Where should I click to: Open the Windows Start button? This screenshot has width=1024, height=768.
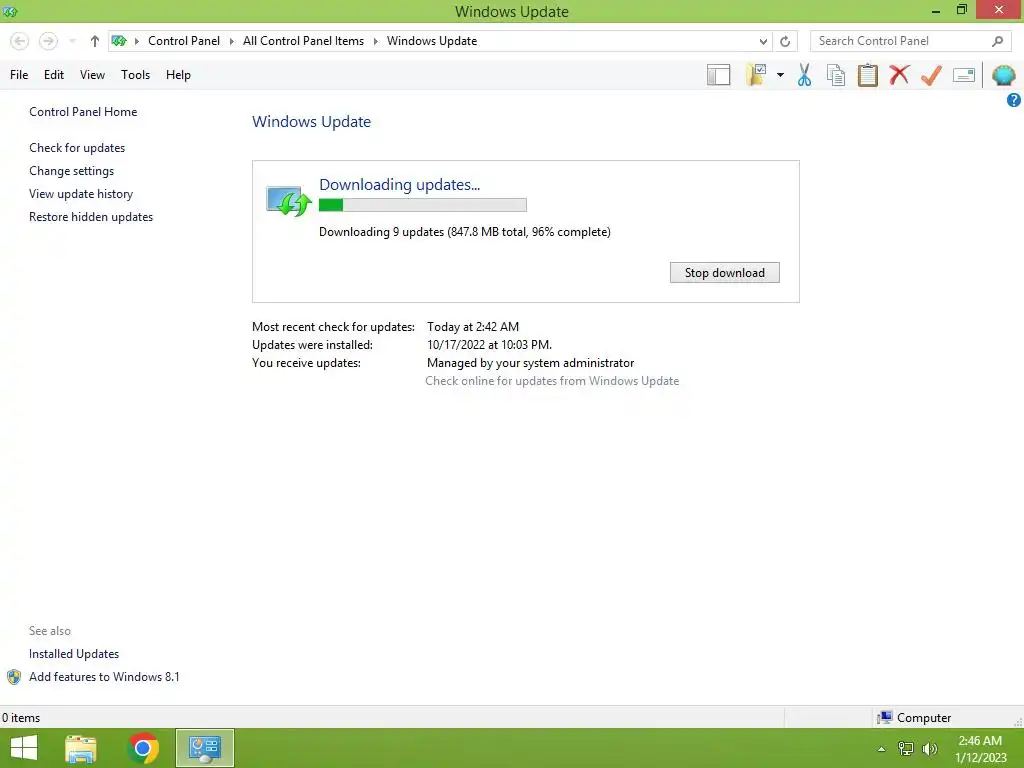[x=24, y=748]
